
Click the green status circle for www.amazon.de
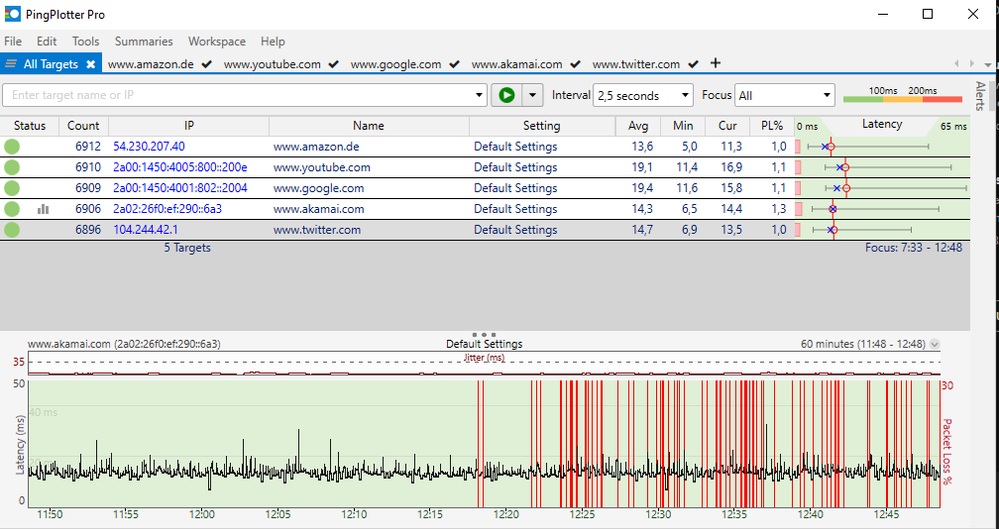tap(11, 147)
